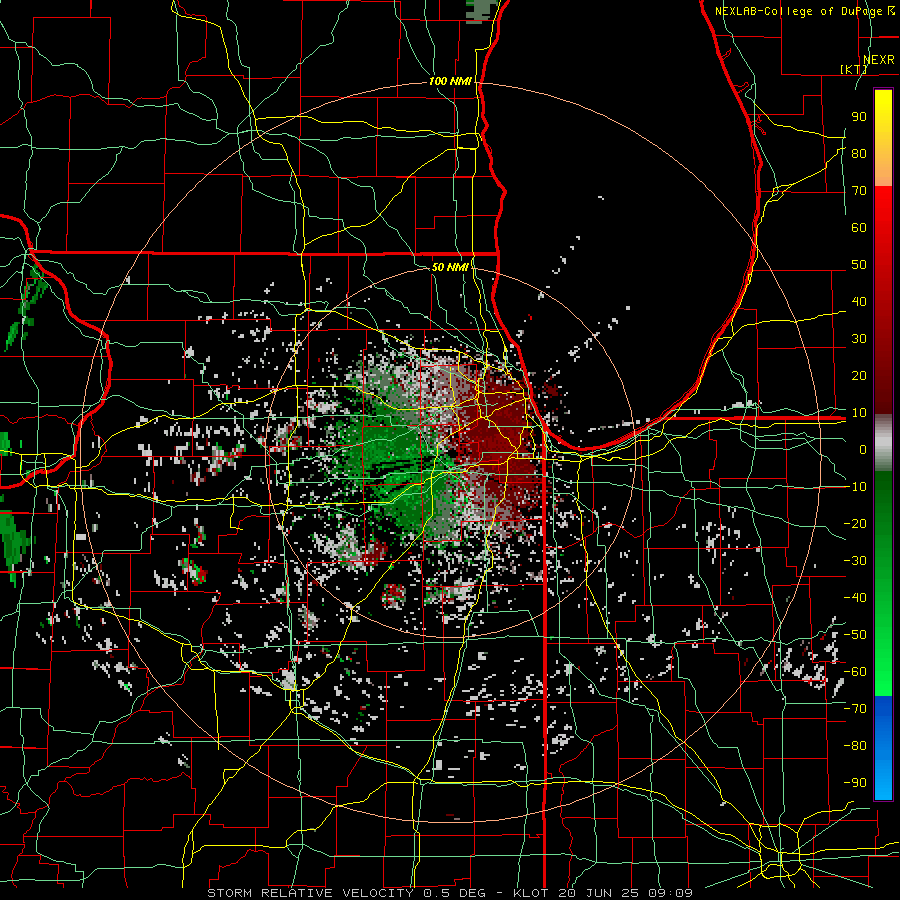
Task: Click the positive 80 scale label
Action: (x=859, y=154)
